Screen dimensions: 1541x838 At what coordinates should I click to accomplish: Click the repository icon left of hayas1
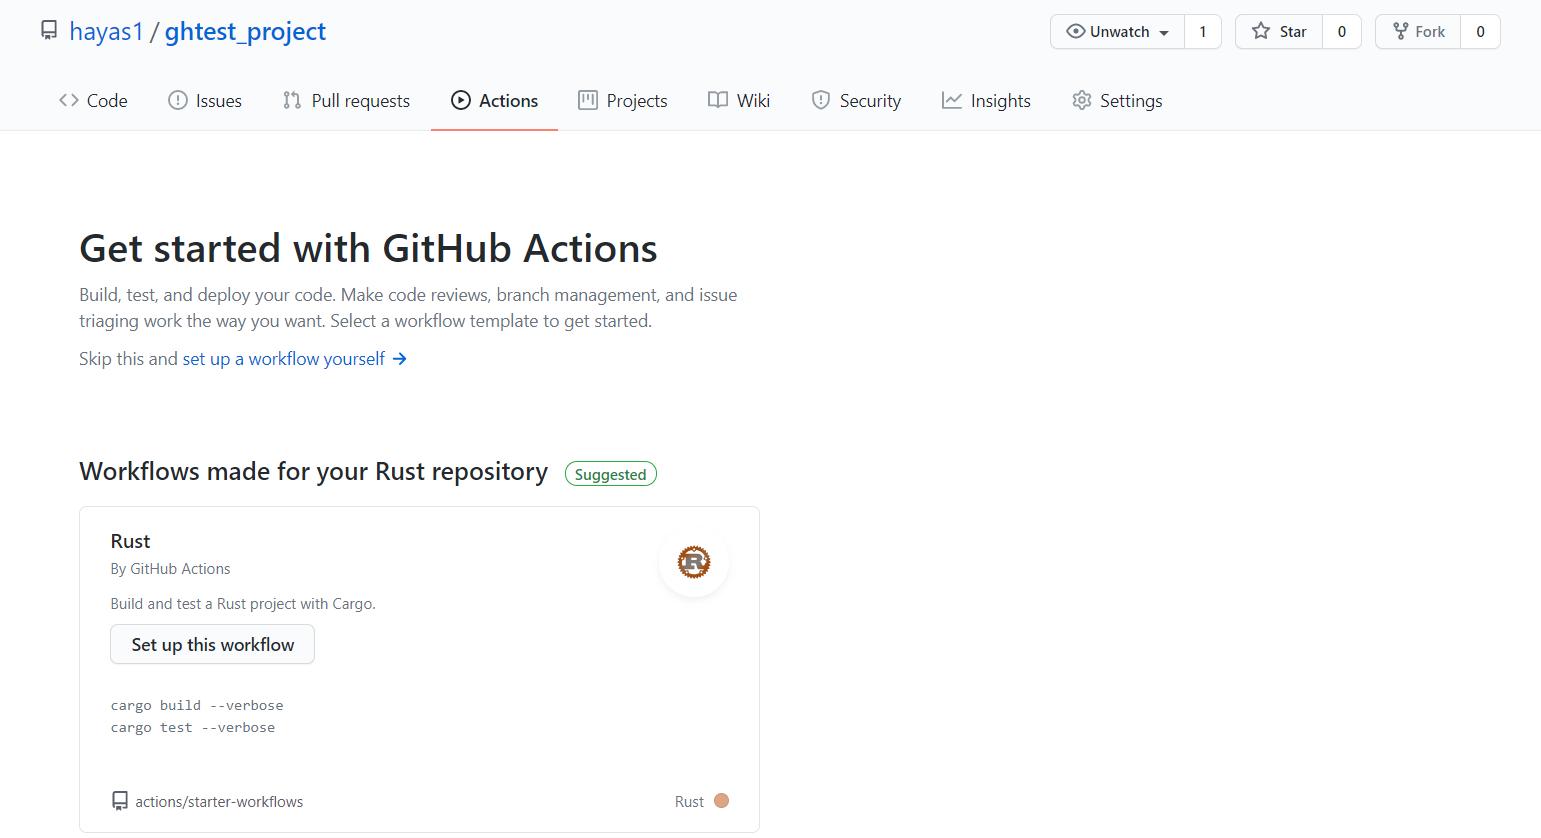(48, 30)
